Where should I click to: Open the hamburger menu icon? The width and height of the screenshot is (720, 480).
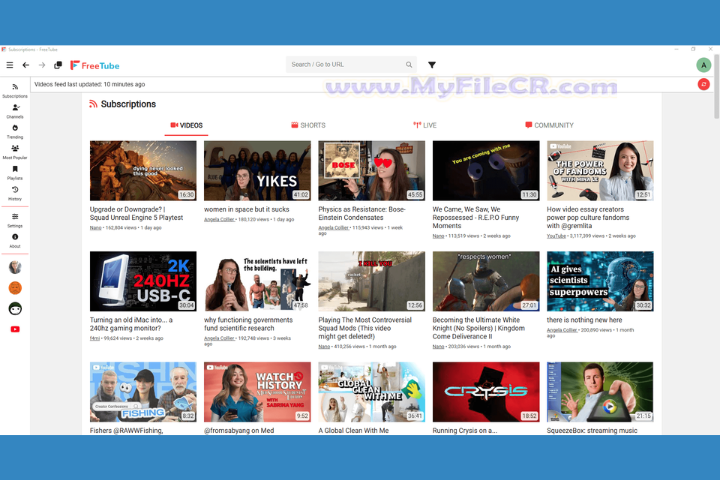click(x=10, y=65)
